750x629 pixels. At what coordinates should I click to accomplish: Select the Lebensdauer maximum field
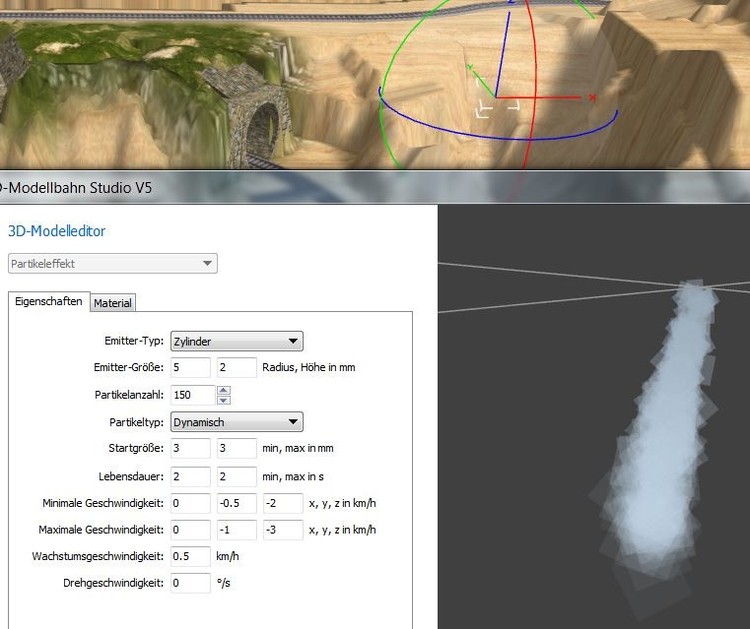236,476
